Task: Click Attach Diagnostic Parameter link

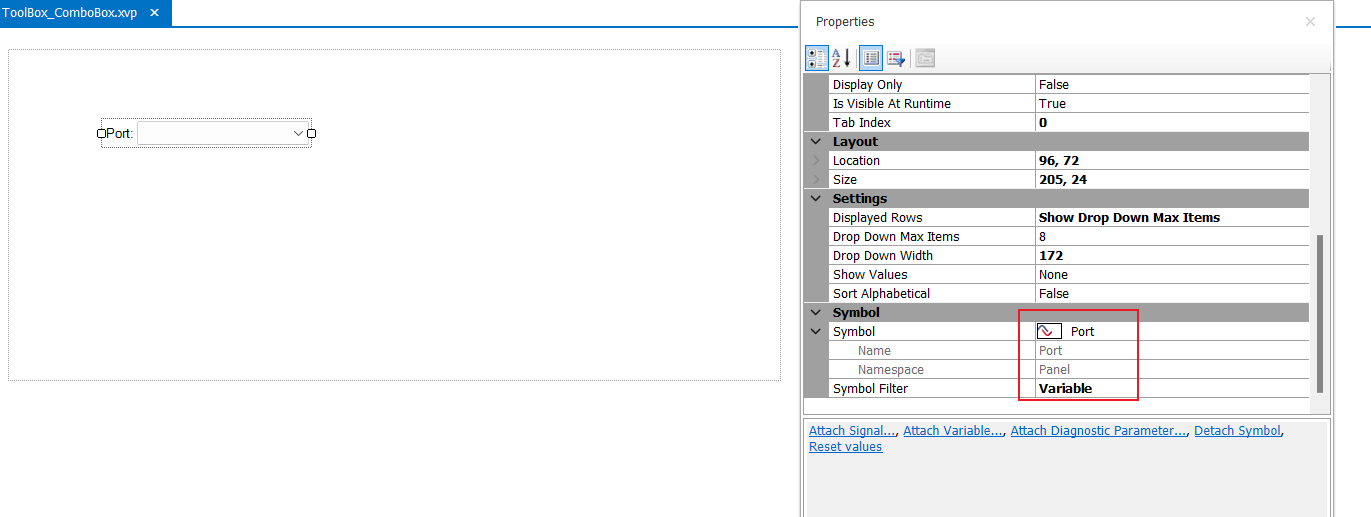Action: 1100,431
